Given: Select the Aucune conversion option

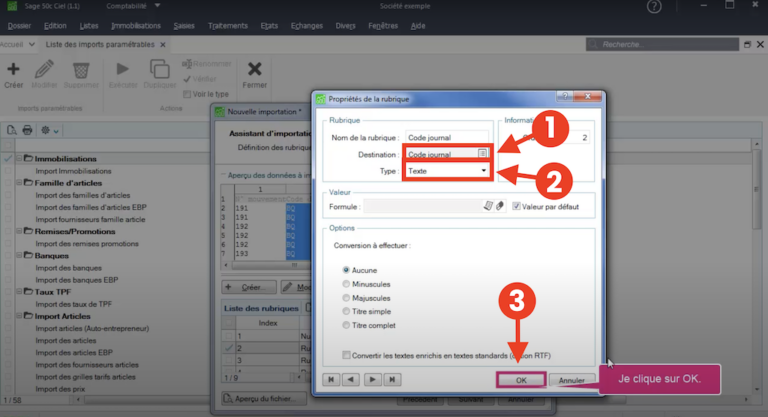Looking at the screenshot, I should tap(346, 270).
